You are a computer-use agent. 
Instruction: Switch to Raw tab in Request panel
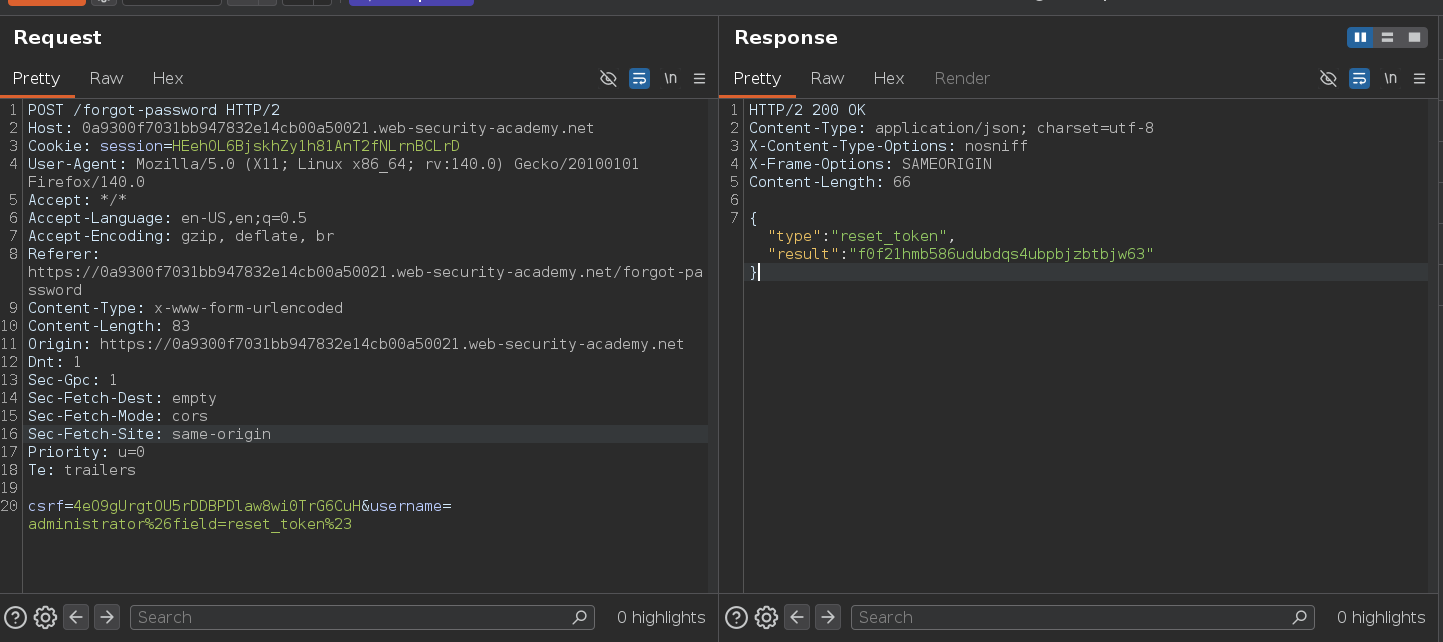click(106, 78)
